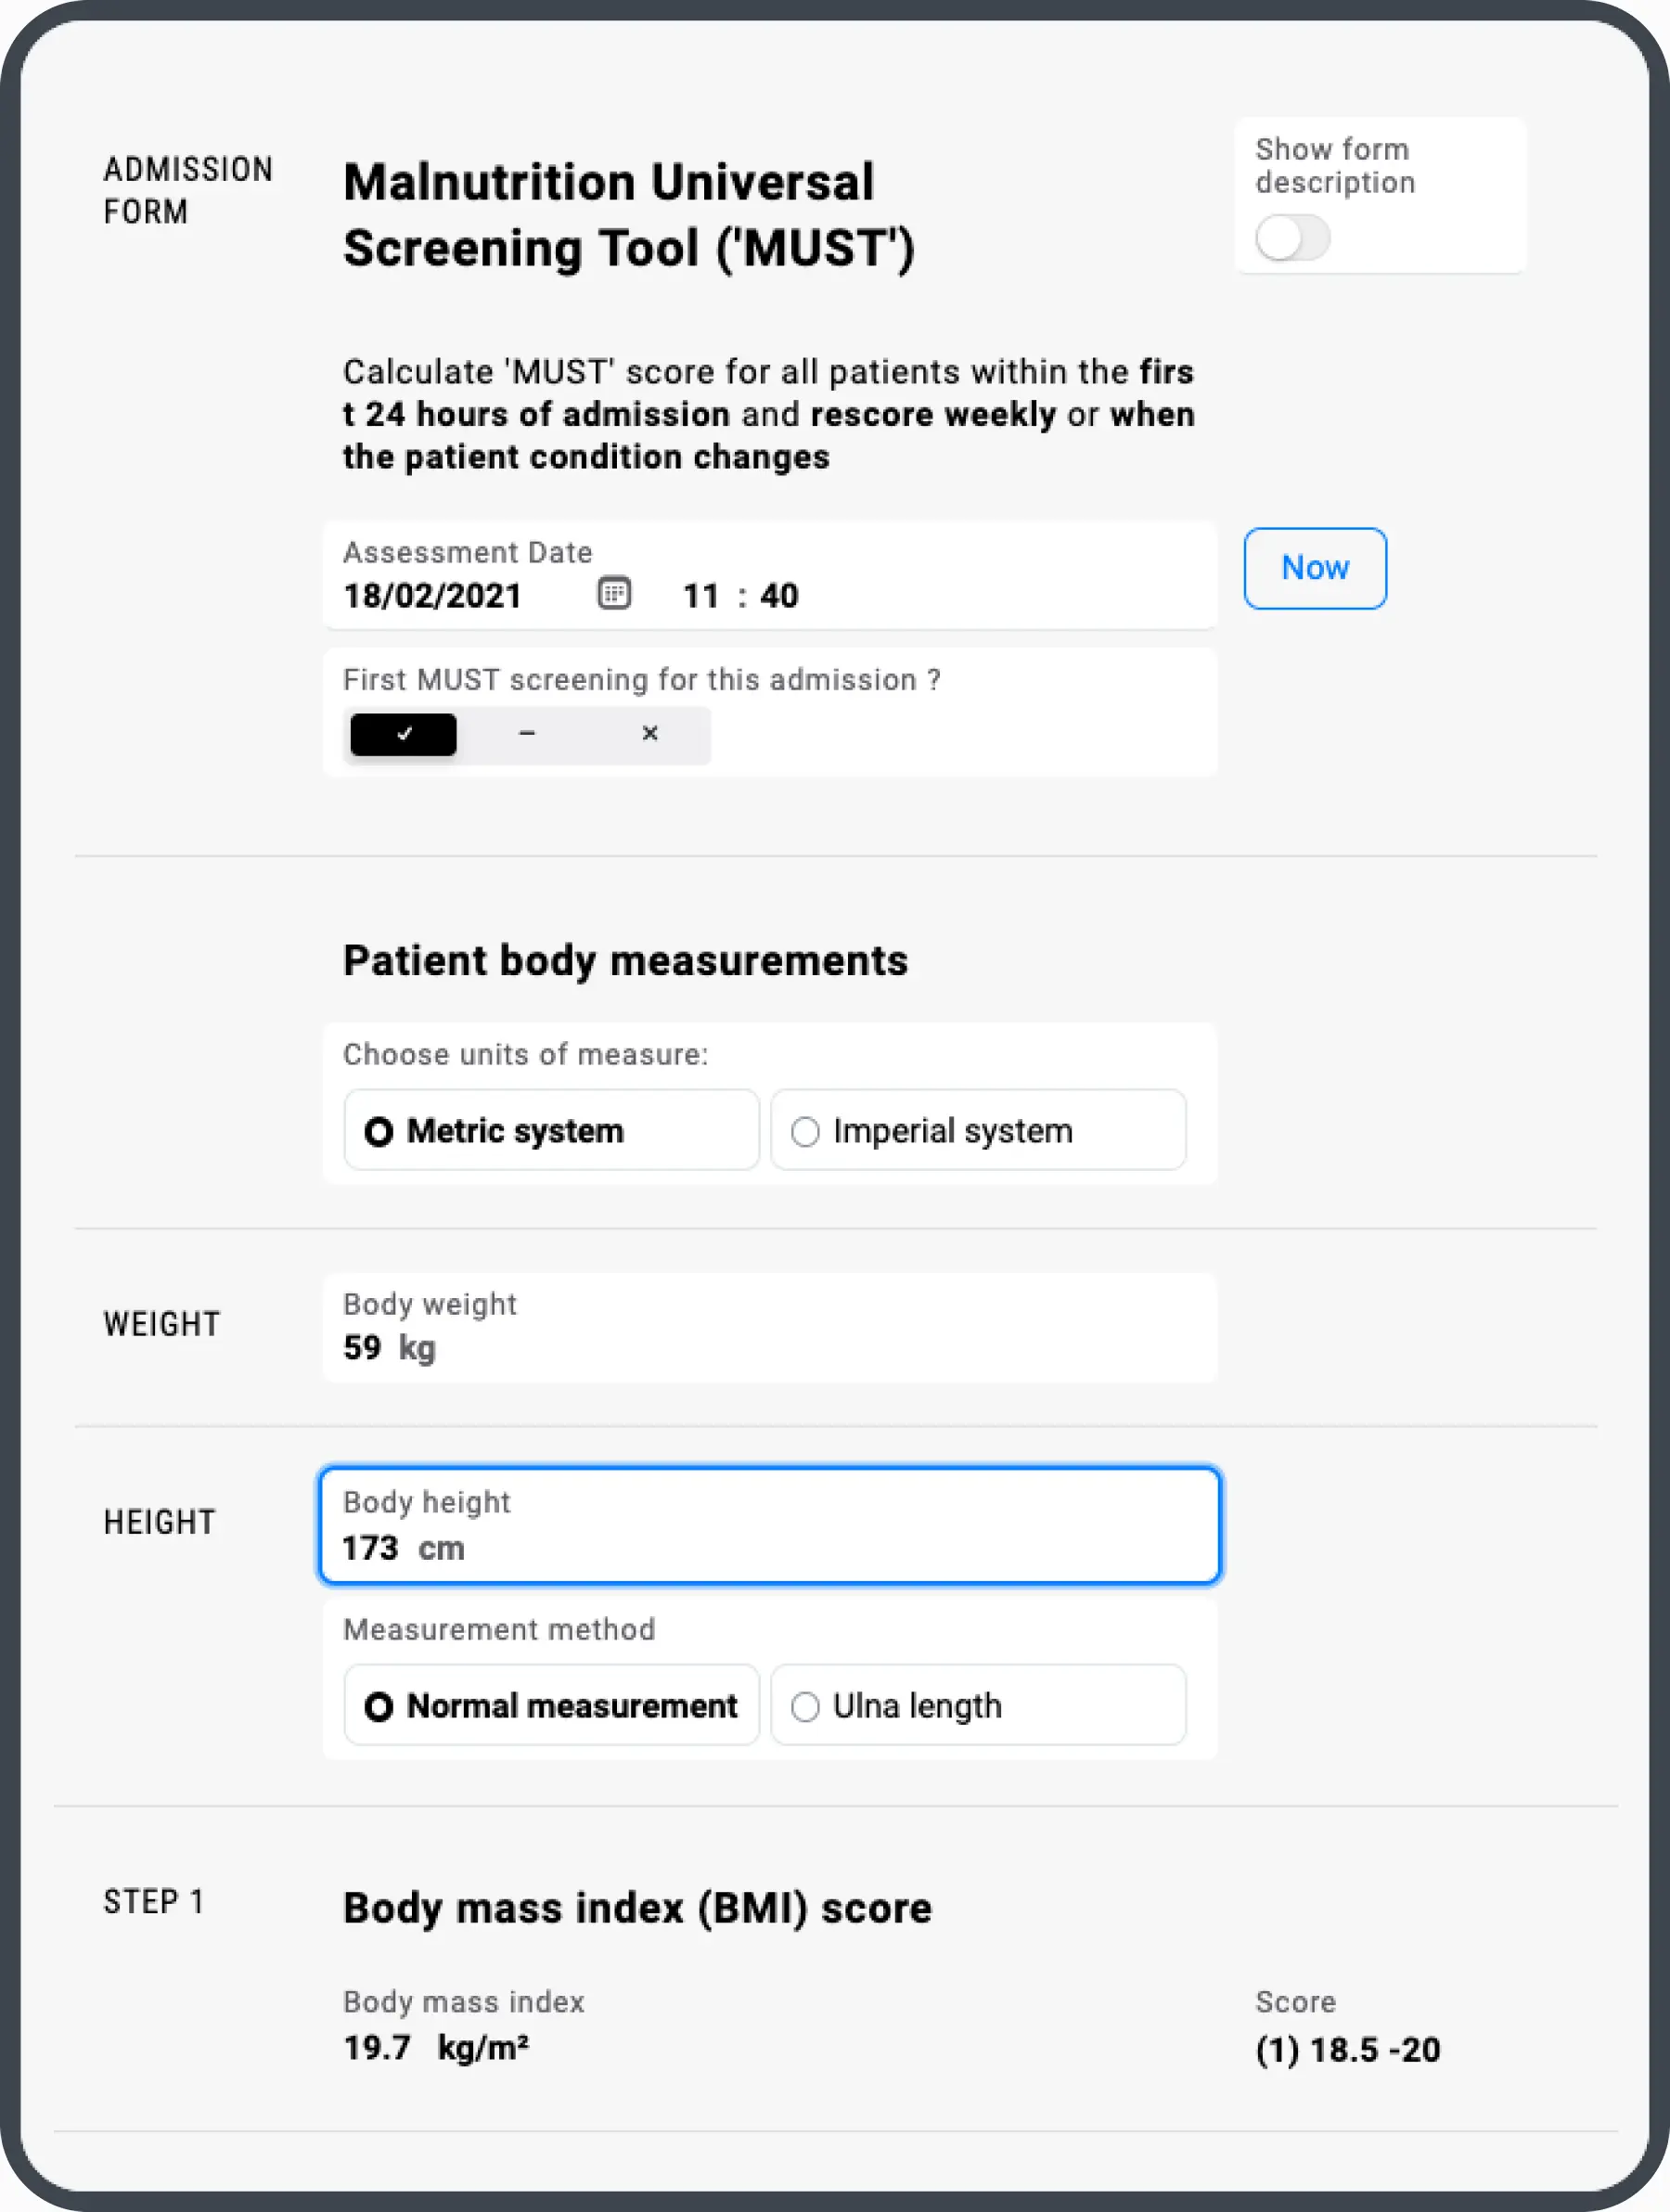Select Normal measurement method
This screenshot has height=2212, width=1670.
click(551, 1705)
